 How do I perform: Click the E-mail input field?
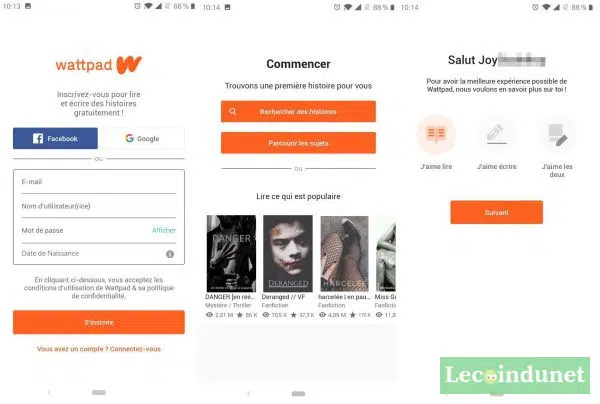click(99, 182)
